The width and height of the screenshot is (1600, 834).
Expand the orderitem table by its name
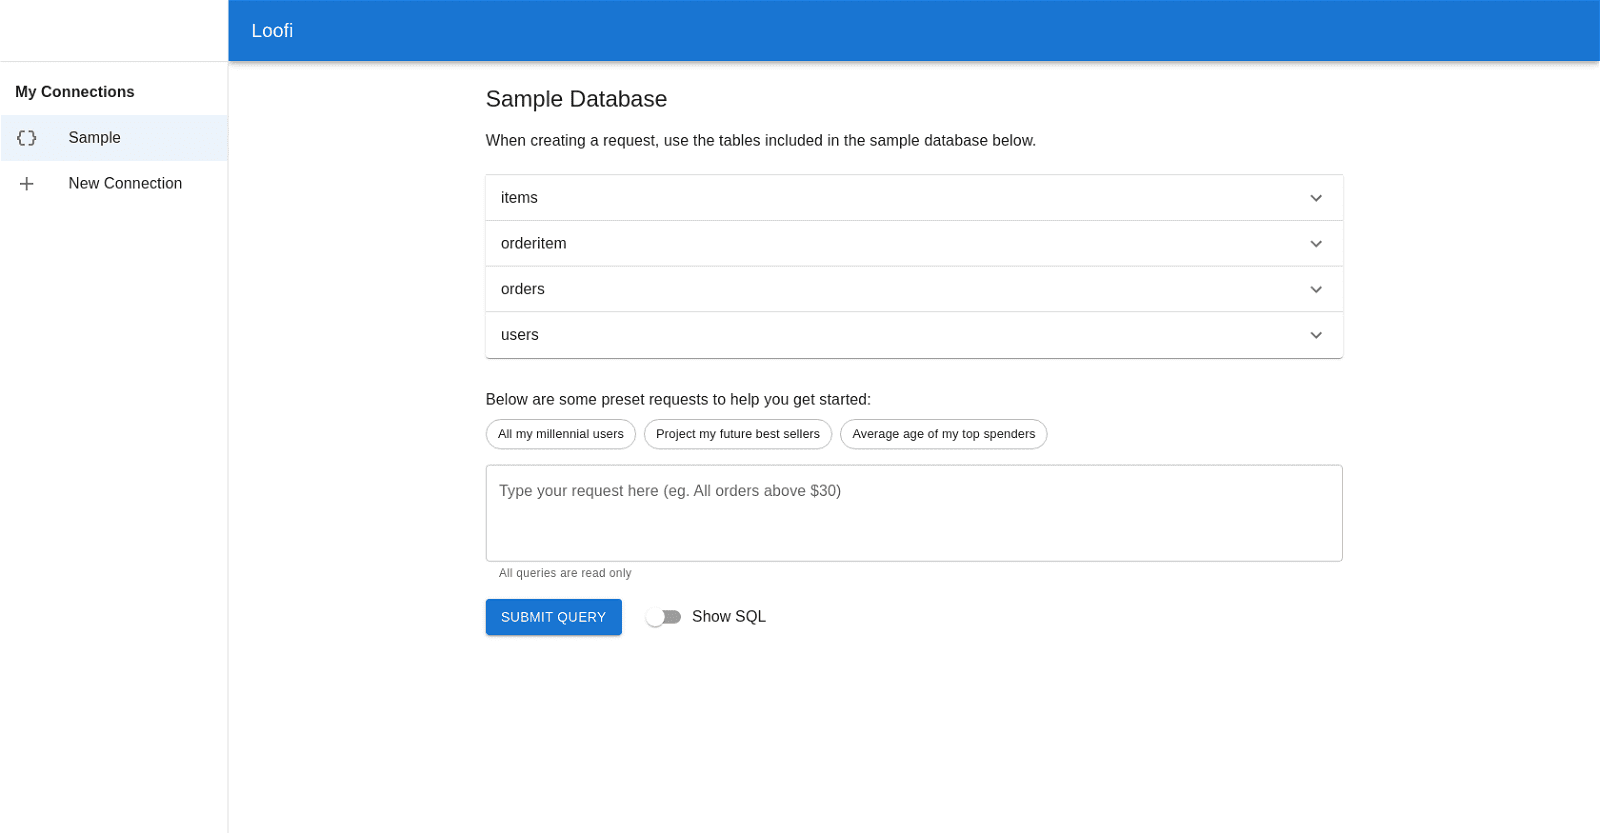click(x=533, y=244)
